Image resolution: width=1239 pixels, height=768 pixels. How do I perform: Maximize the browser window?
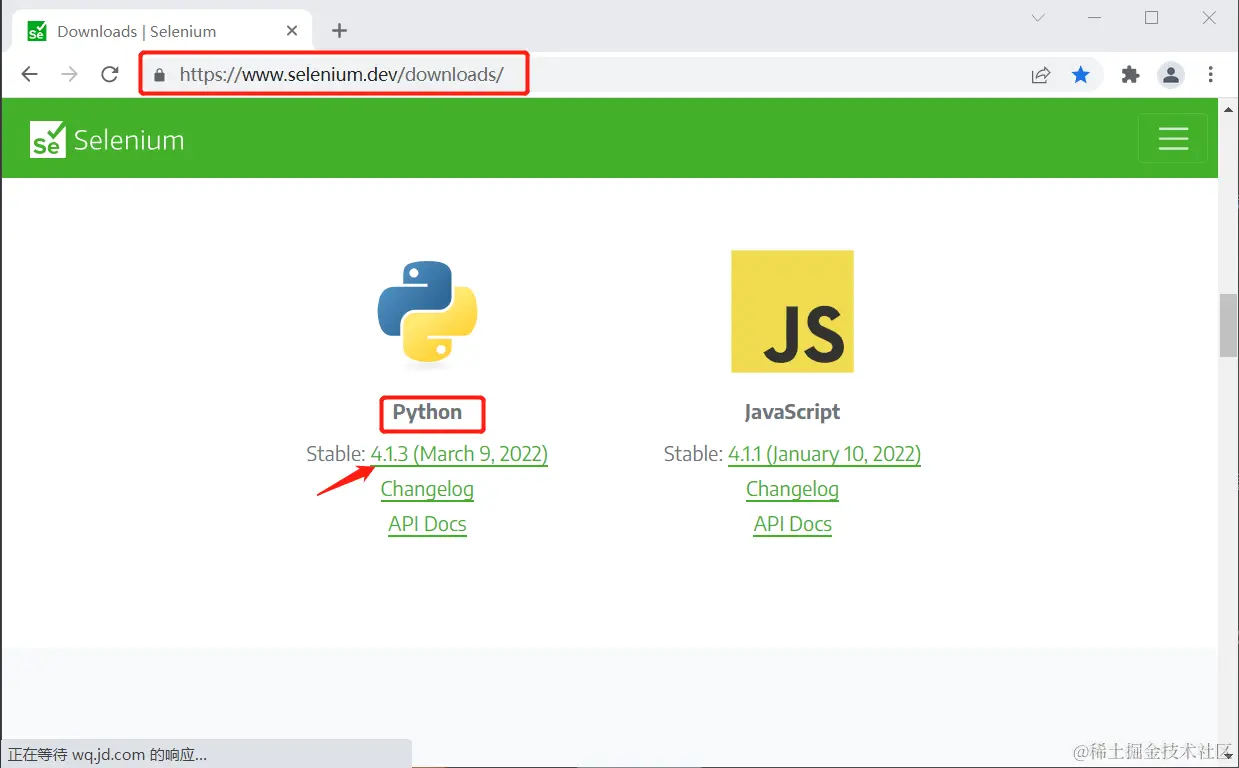1151,18
